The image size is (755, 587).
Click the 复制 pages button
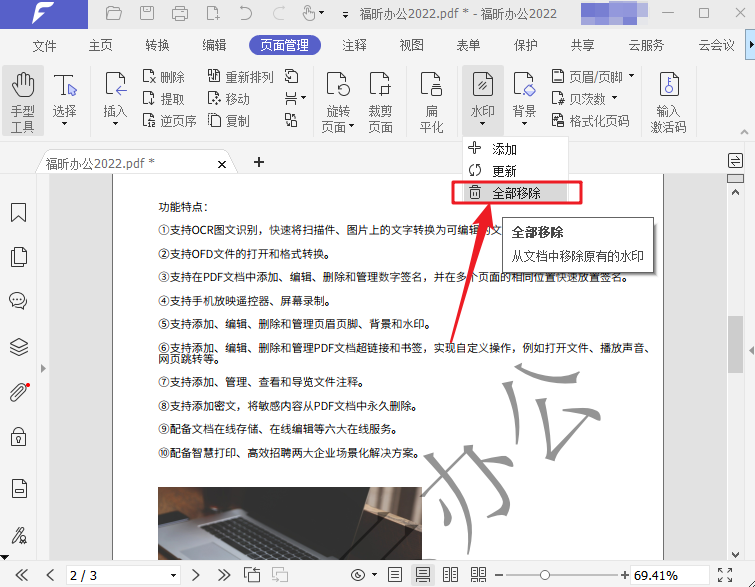(229, 120)
